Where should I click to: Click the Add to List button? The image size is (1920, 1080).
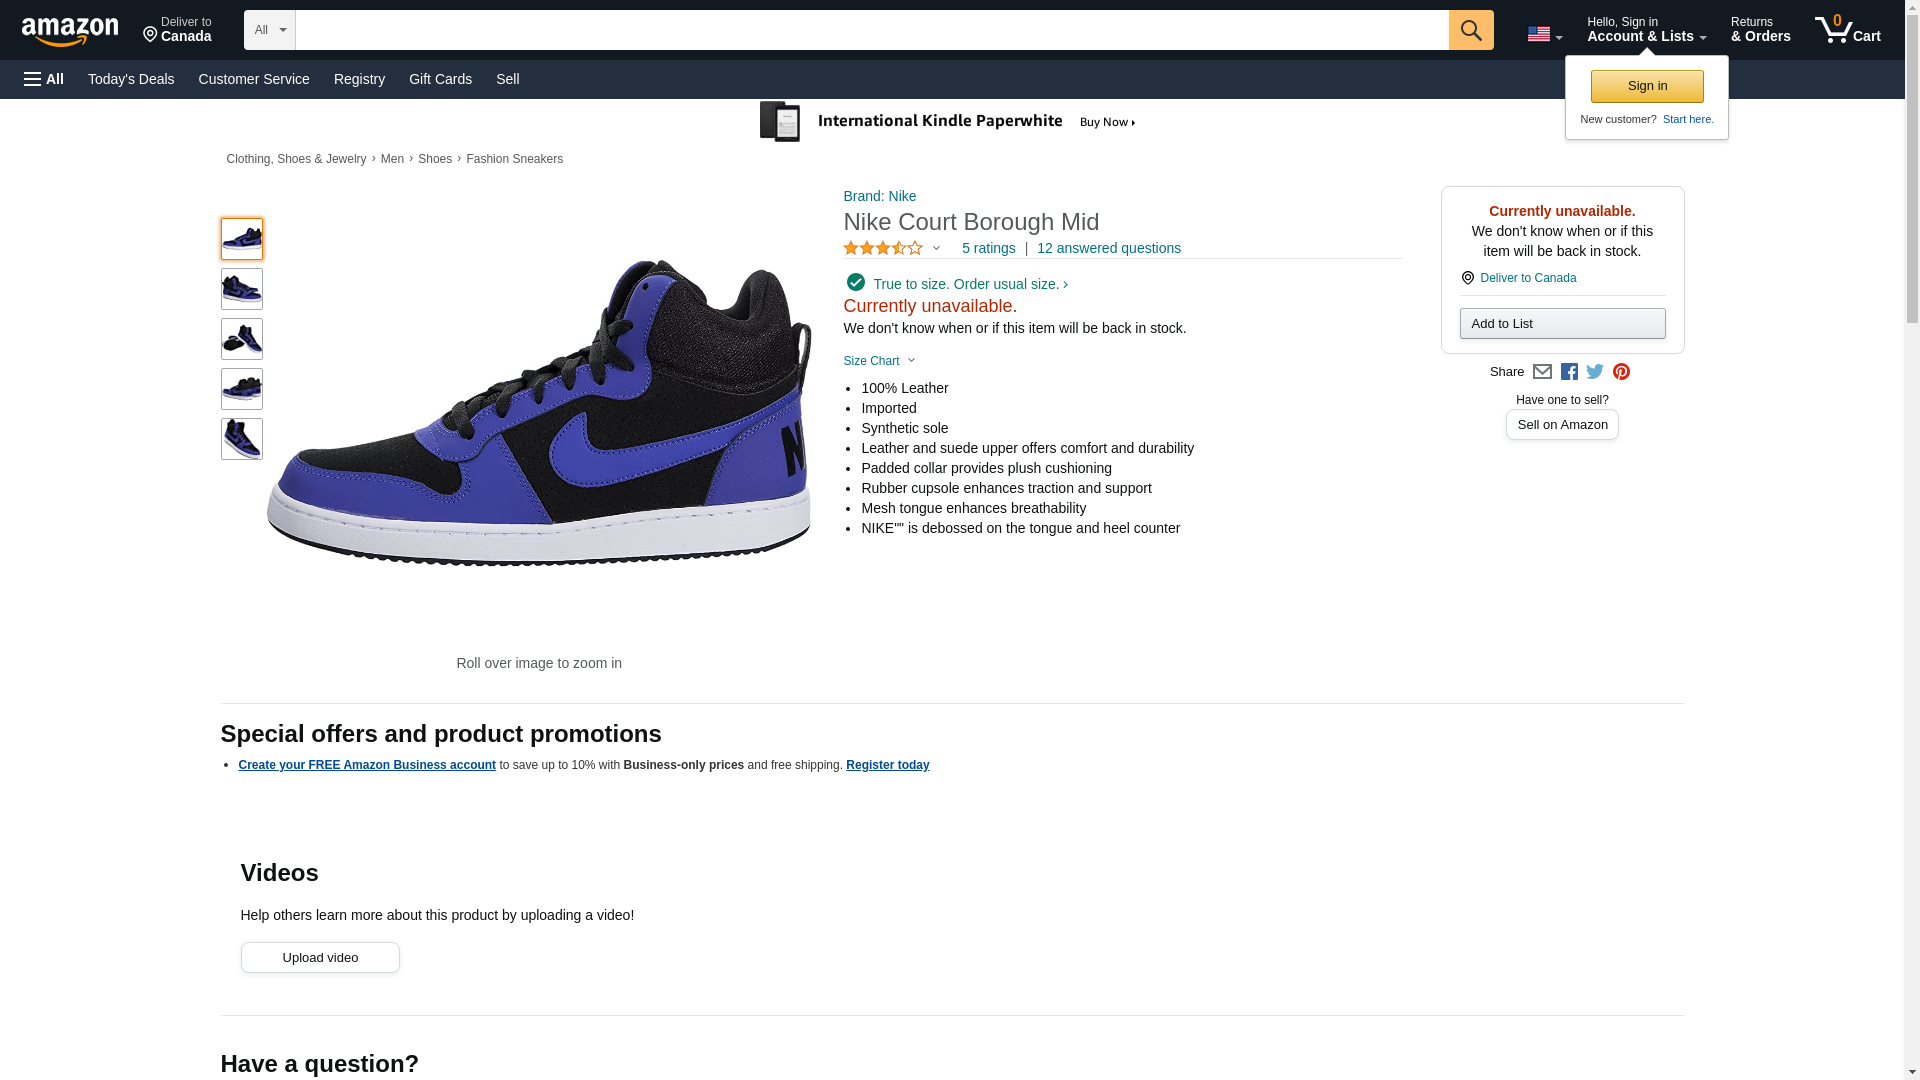pos(1562,323)
